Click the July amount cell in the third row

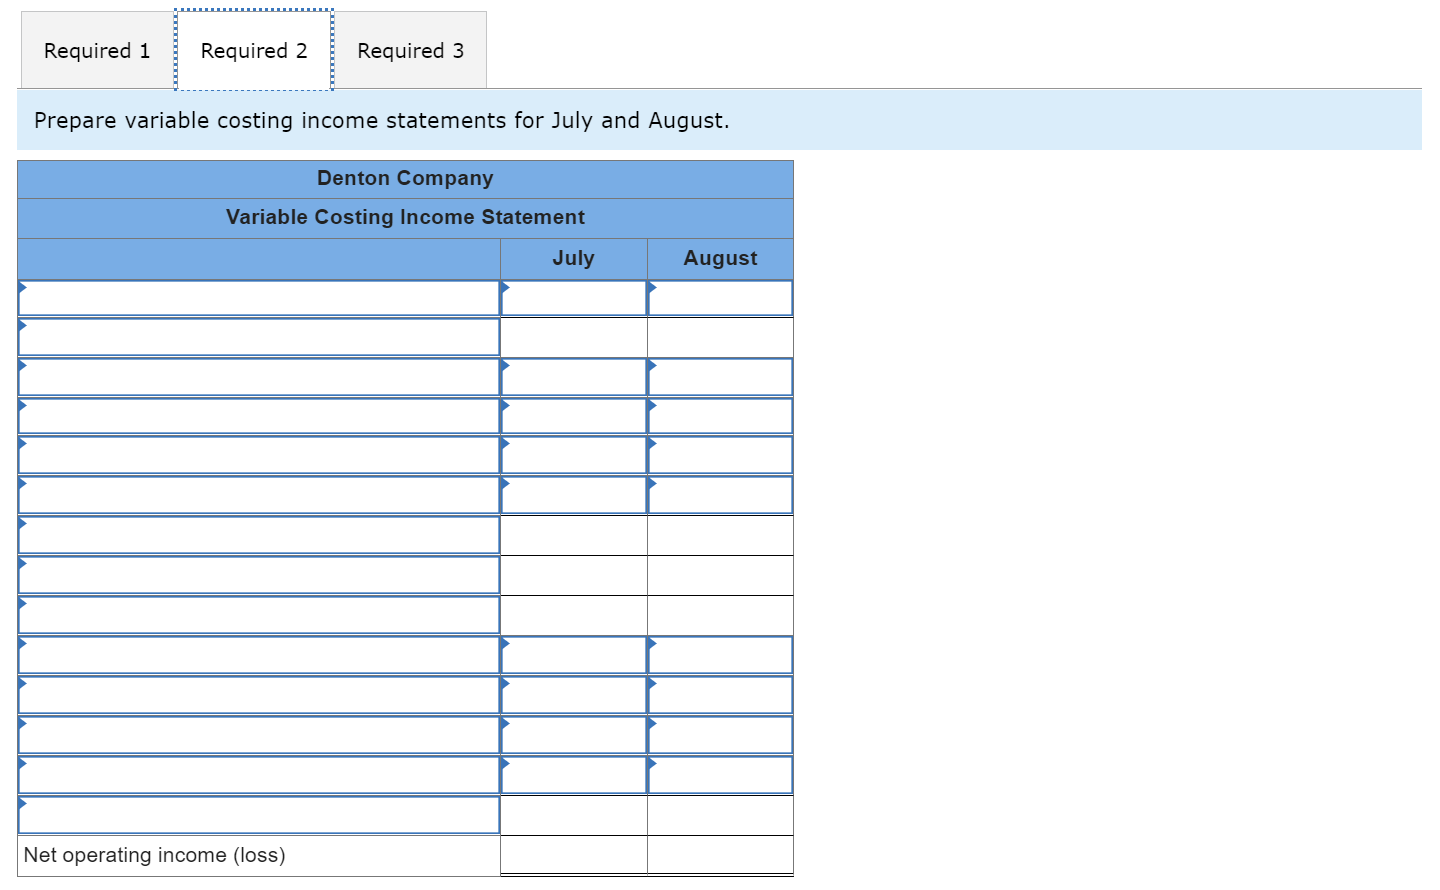pos(574,377)
